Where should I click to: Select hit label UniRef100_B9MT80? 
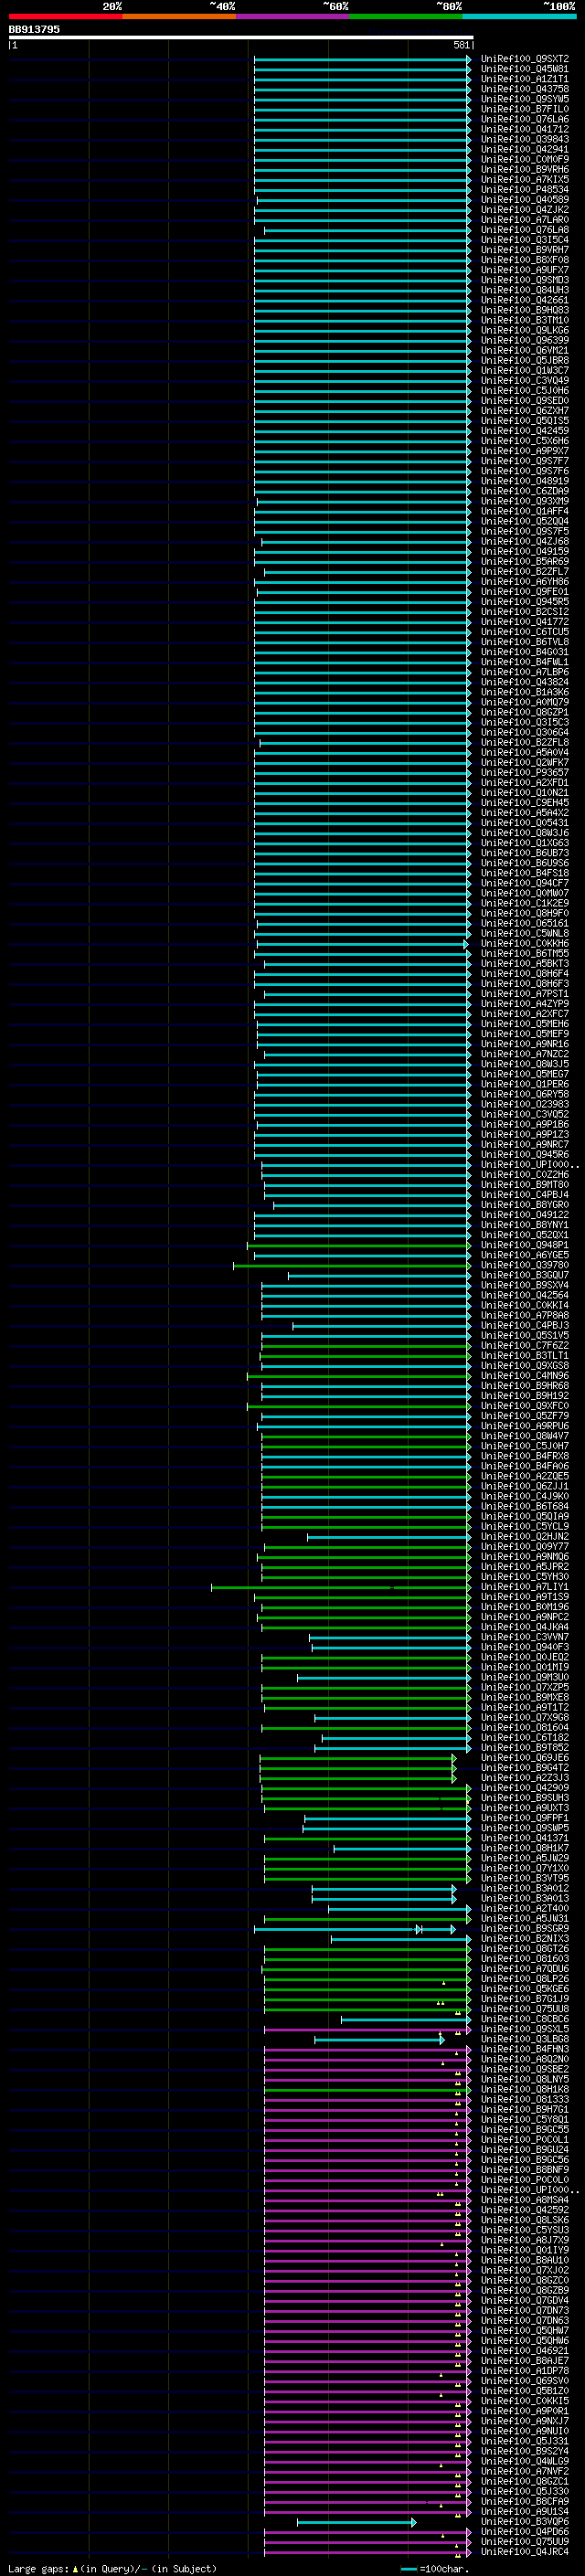click(524, 1185)
